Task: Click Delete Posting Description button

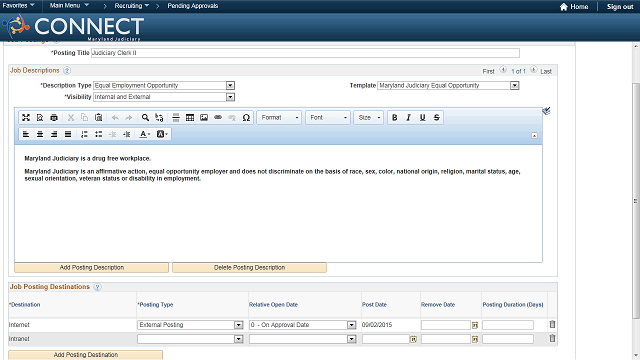Action: pyautogui.click(x=249, y=267)
